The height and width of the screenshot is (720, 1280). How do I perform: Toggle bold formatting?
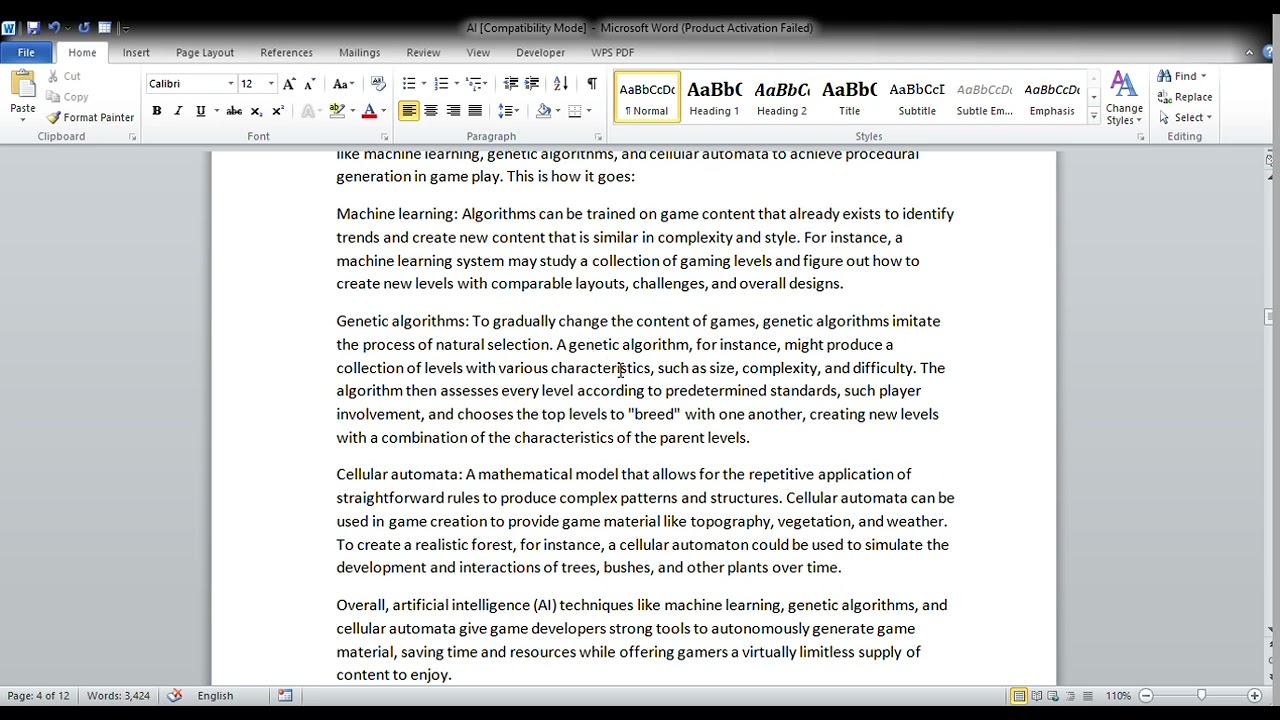coord(157,111)
